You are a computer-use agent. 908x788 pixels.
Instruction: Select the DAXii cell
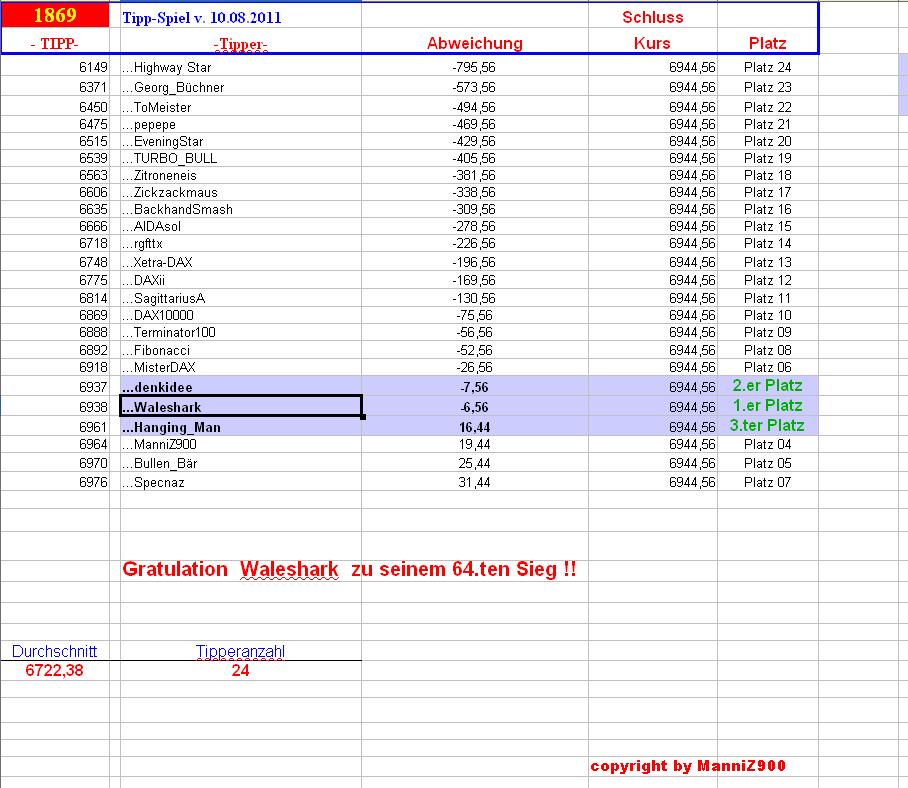pos(240,280)
